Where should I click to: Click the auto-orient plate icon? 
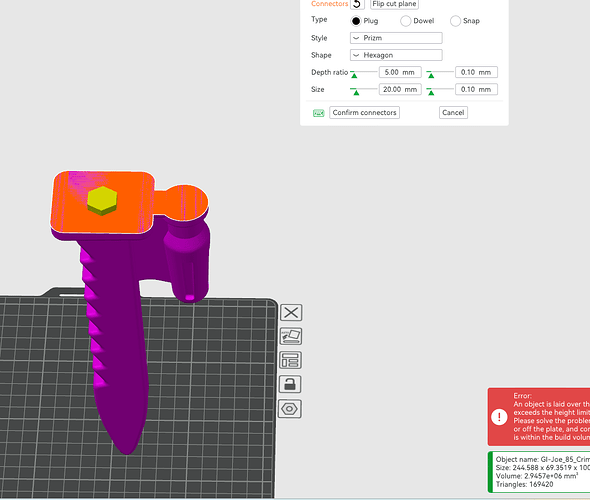point(290,336)
